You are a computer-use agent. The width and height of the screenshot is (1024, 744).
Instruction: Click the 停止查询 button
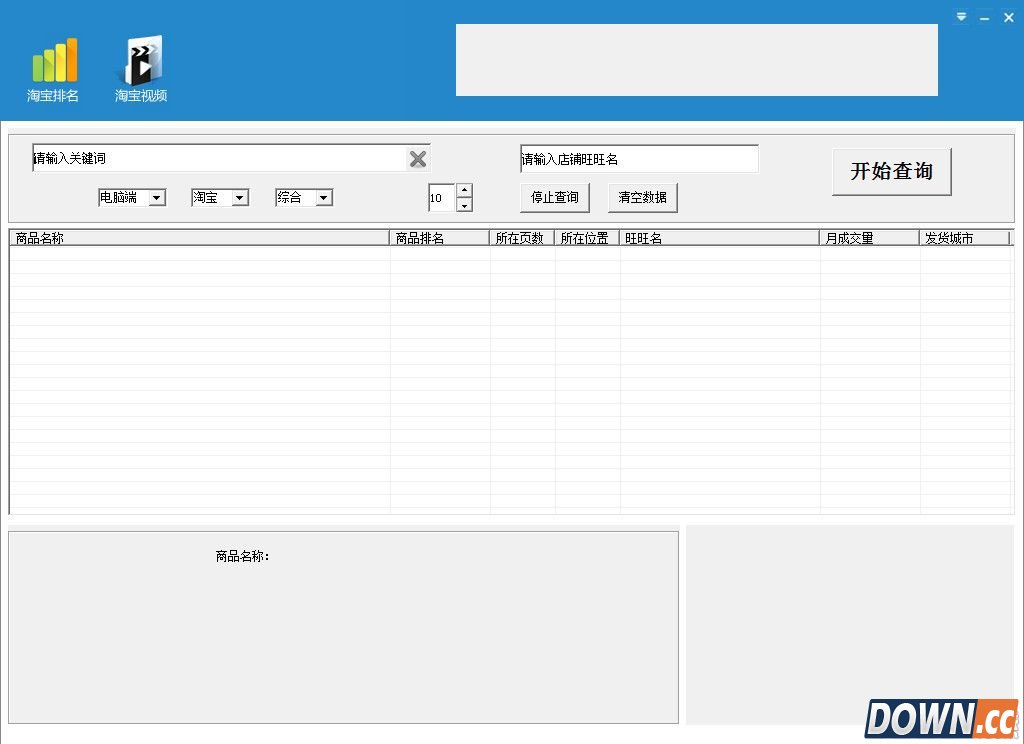point(554,197)
